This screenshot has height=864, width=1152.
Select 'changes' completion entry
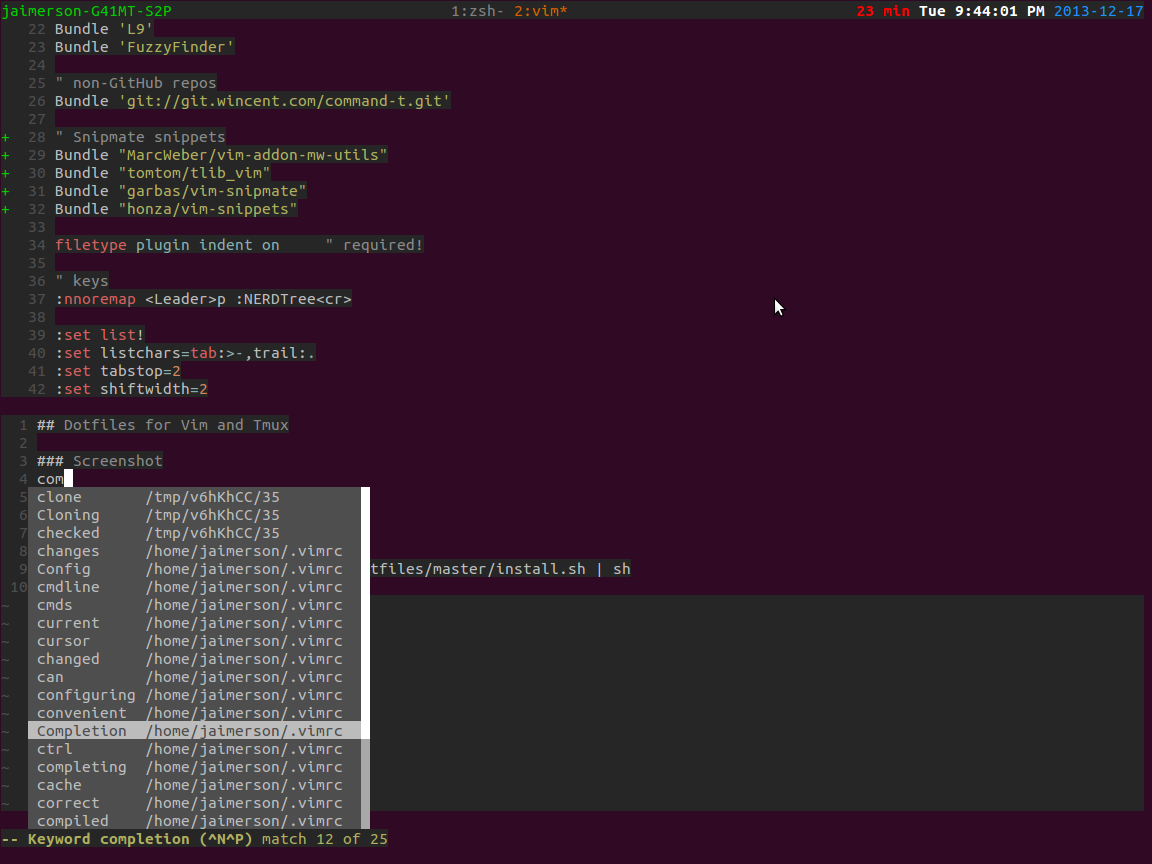coord(195,551)
